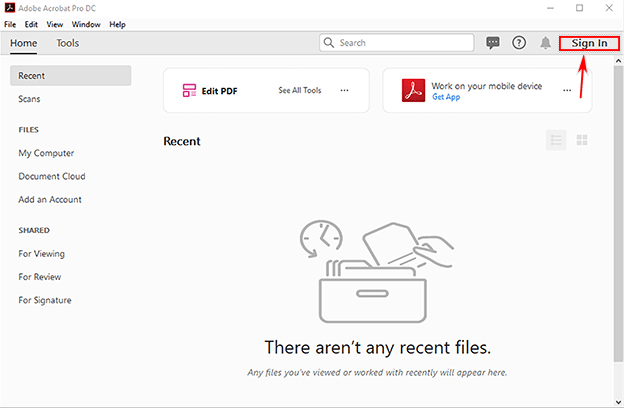The height and width of the screenshot is (408, 624).
Task: Click inside the Search field
Action: pyautogui.click(x=400, y=43)
